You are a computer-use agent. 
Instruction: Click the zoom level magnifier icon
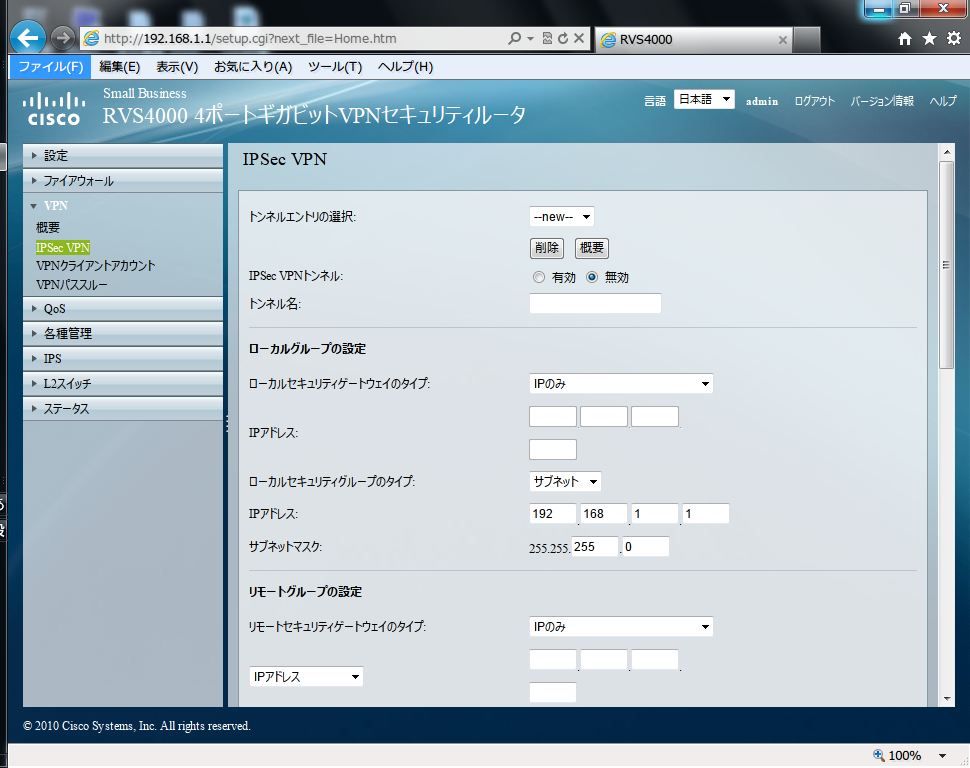pyautogui.click(x=878, y=755)
